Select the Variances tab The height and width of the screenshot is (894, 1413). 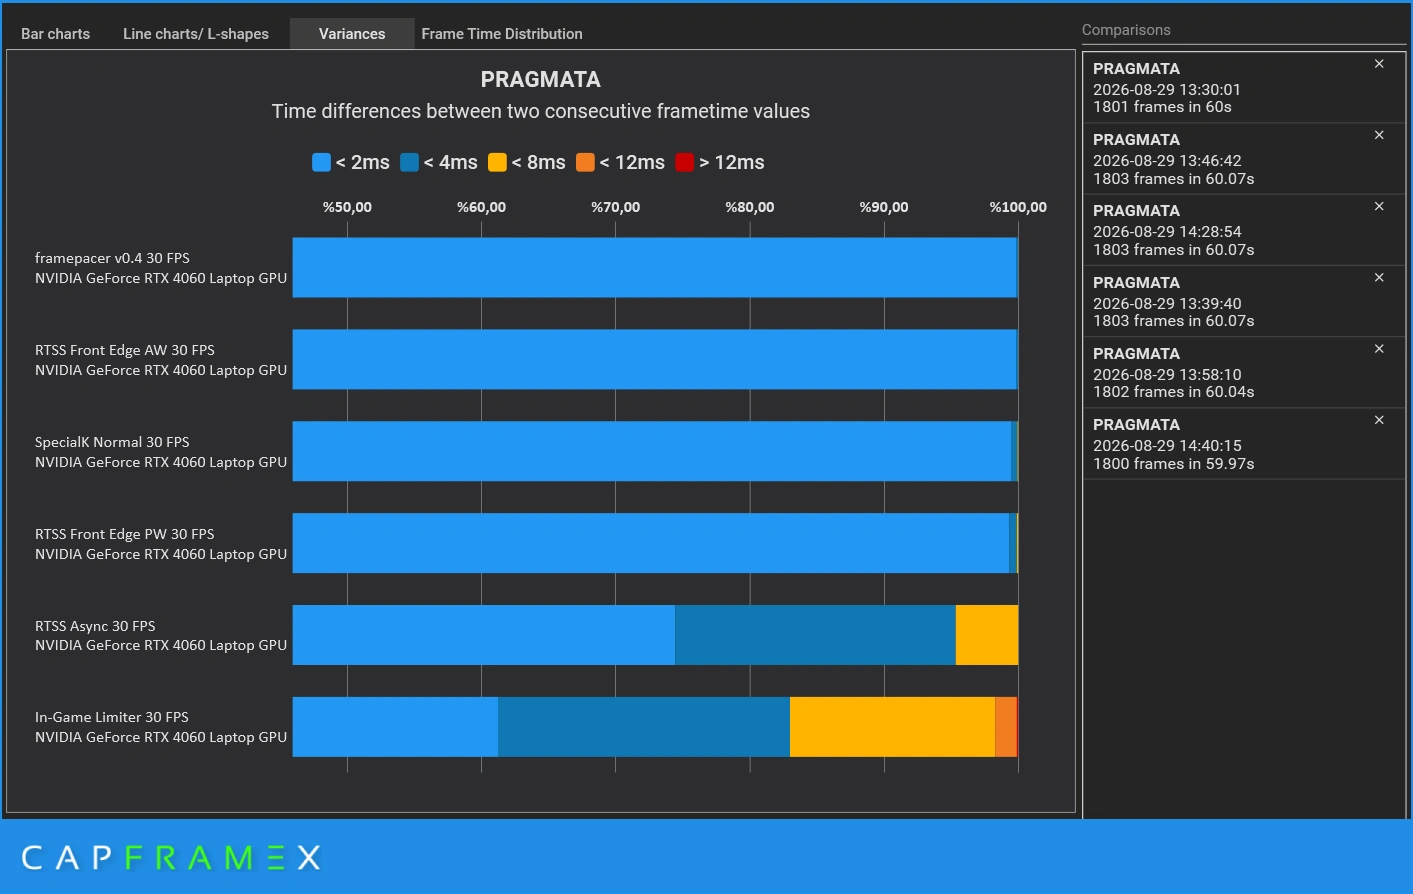(x=352, y=34)
